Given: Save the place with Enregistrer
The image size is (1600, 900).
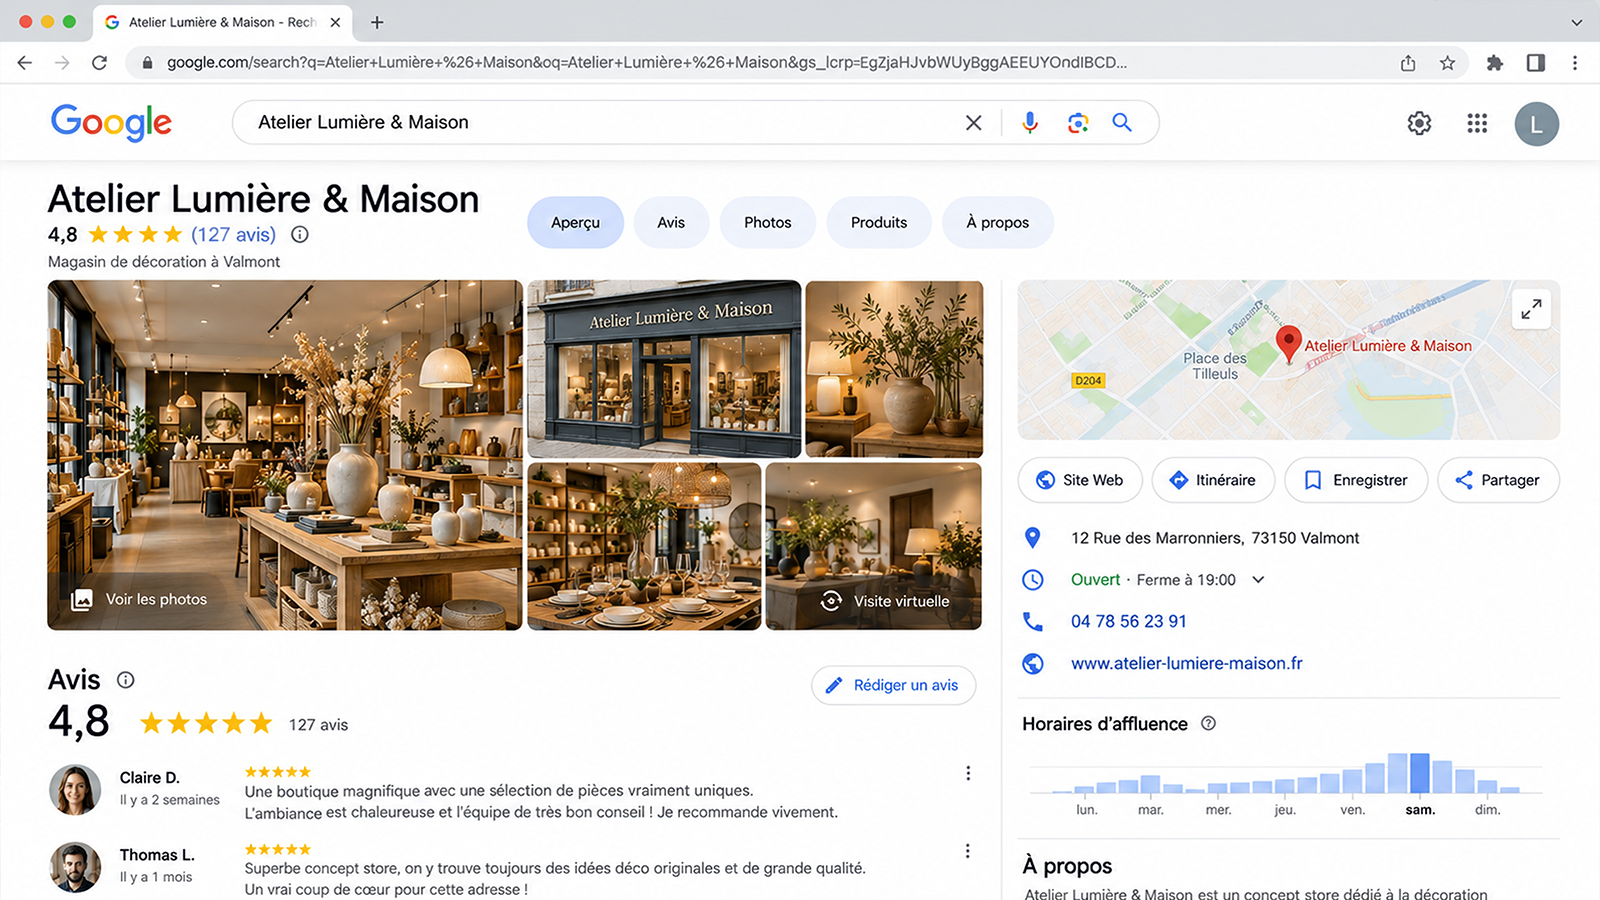Looking at the screenshot, I should [1356, 480].
